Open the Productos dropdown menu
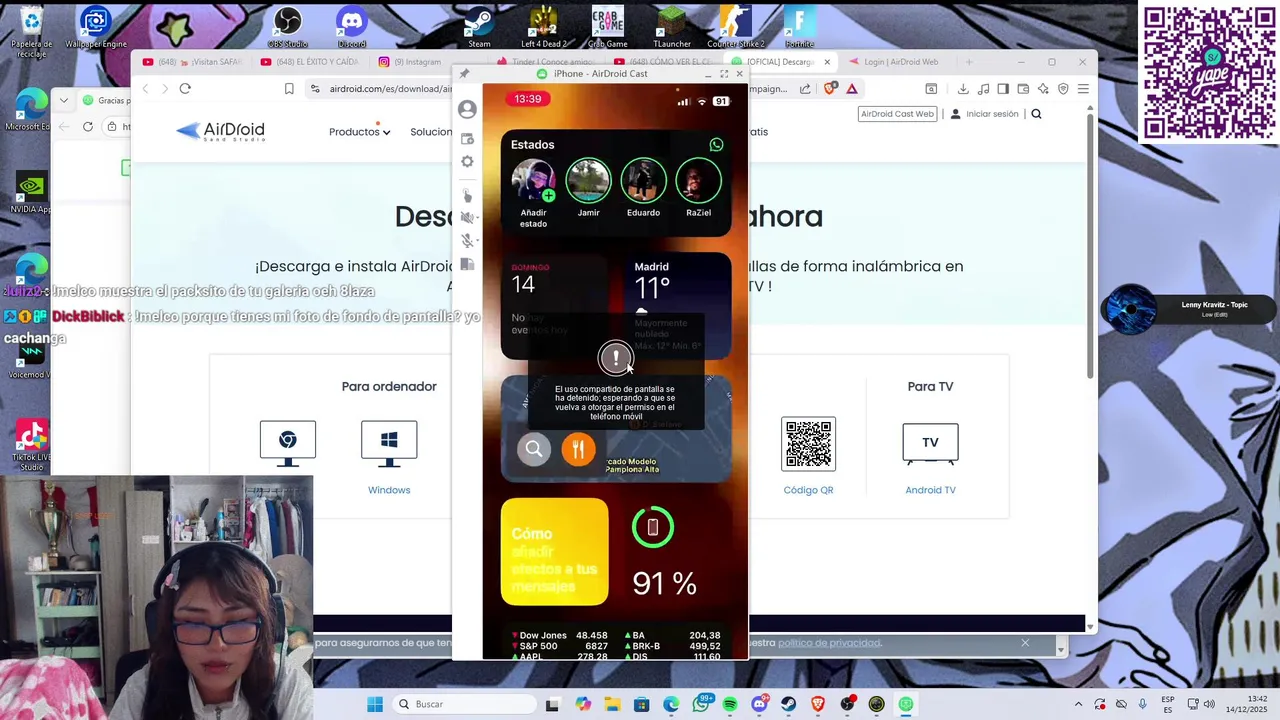Viewport: 1280px width, 720px height. 359,132
